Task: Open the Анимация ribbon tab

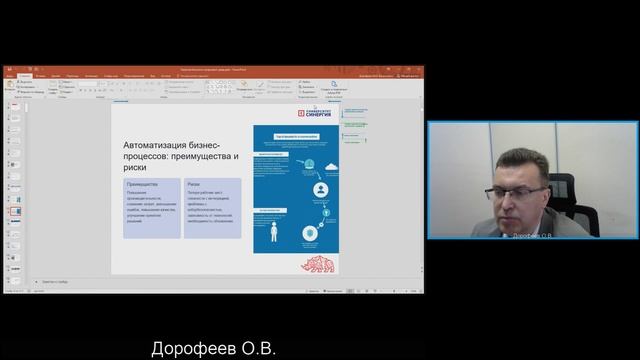Action: (91, 76)
